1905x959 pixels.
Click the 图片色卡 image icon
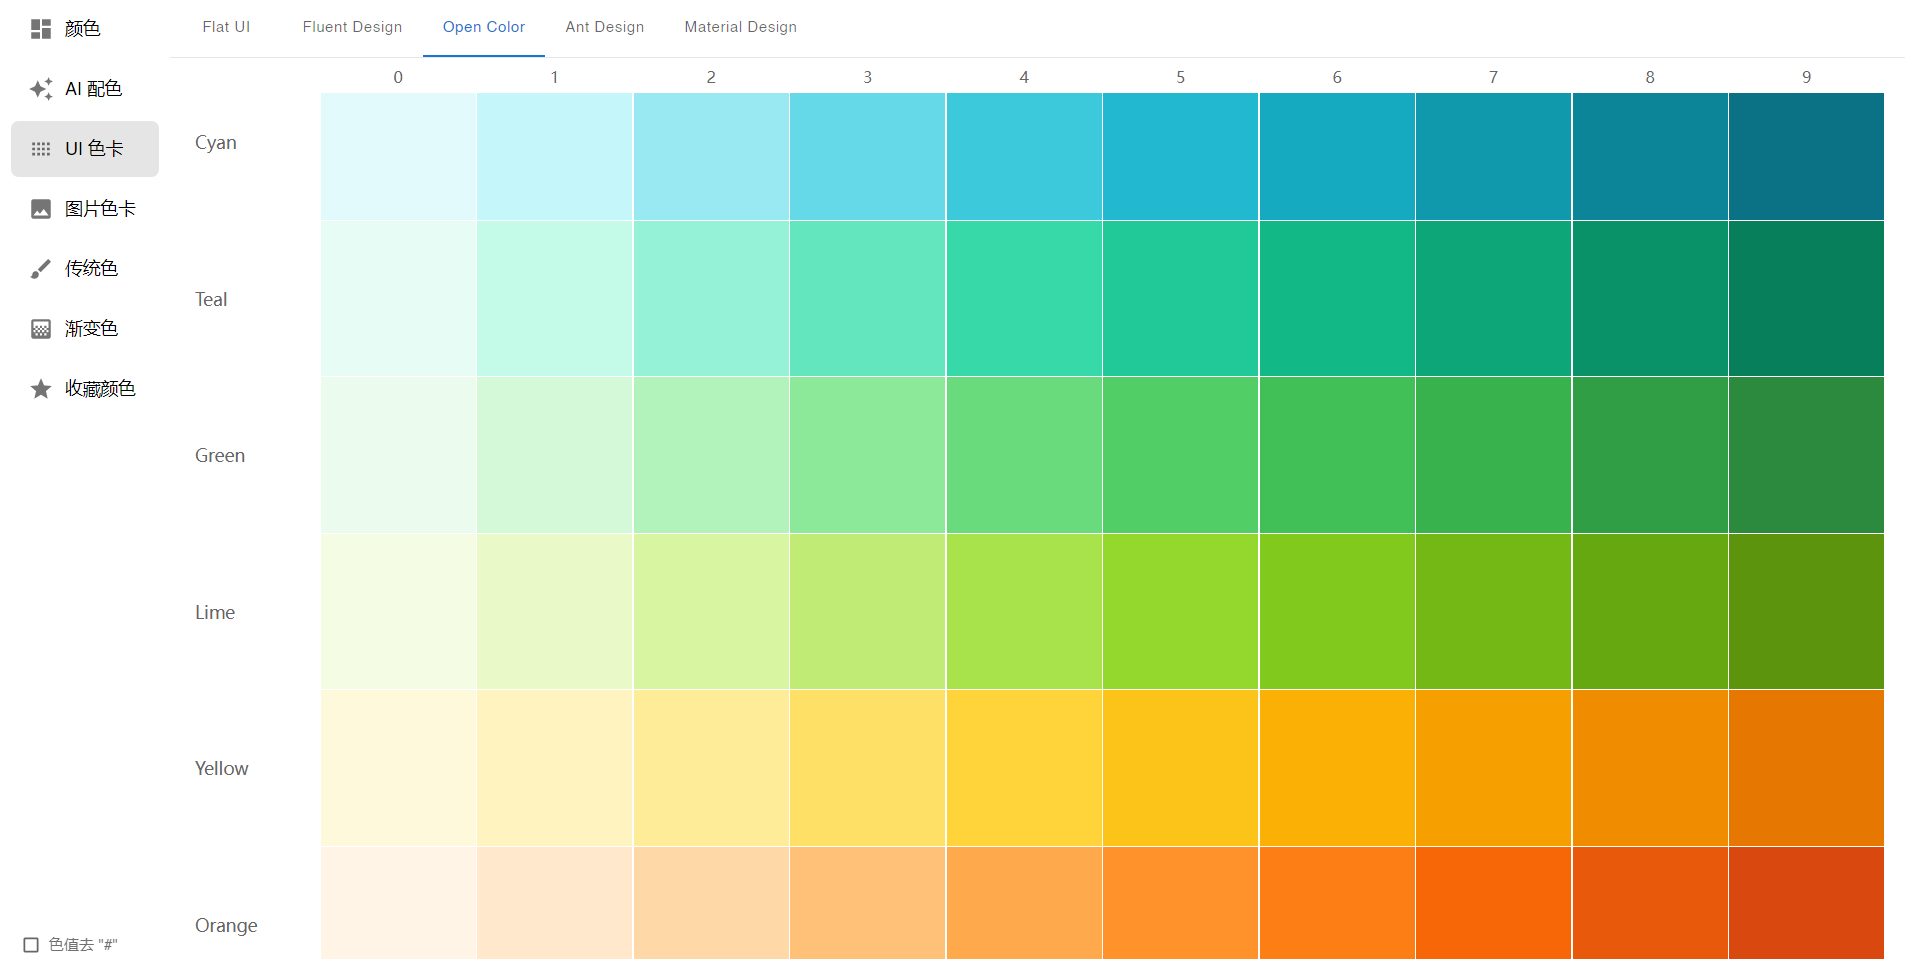coord(41,209)
